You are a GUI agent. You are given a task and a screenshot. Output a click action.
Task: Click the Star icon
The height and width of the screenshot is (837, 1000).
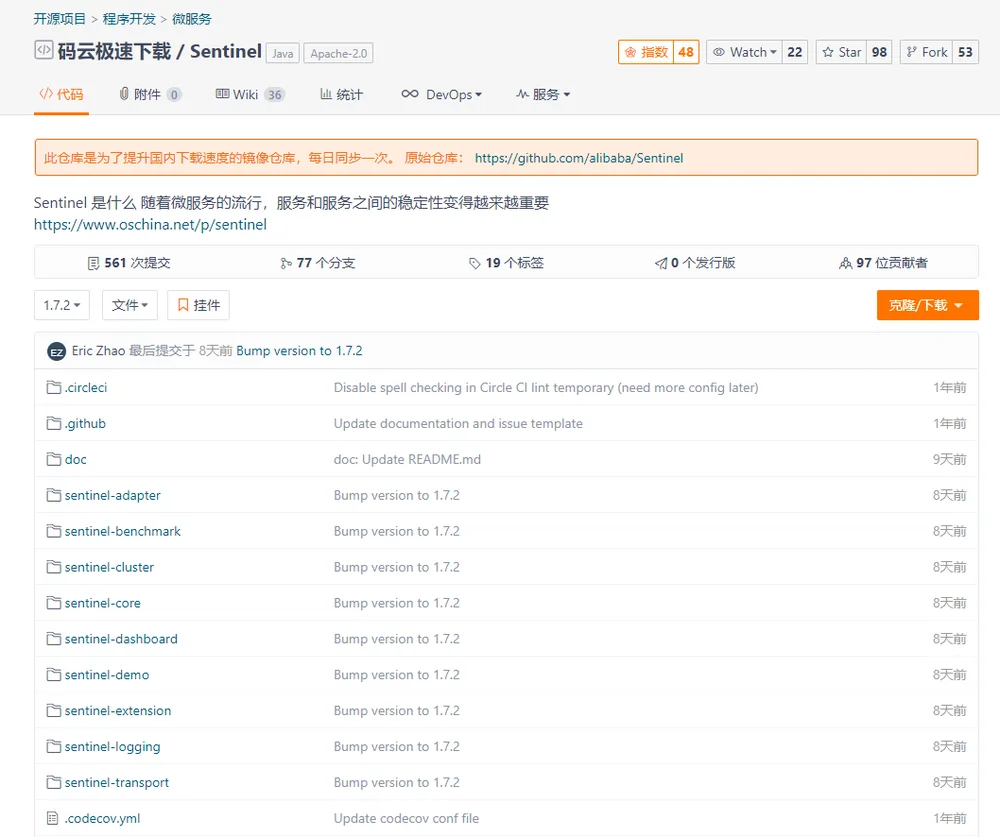click(x=828, y=52)
